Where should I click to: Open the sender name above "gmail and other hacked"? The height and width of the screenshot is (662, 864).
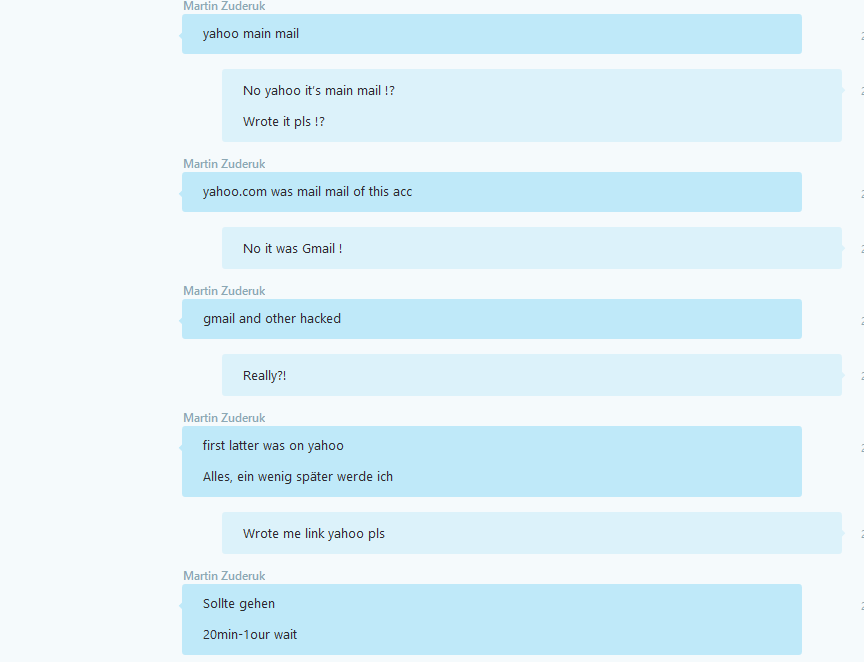click(224, 290)
